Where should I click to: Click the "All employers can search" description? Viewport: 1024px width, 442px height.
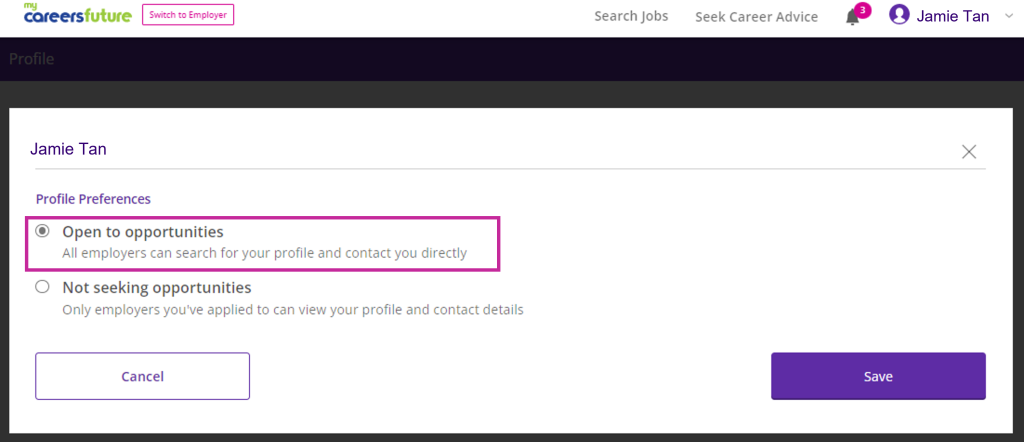coord(264,253)
